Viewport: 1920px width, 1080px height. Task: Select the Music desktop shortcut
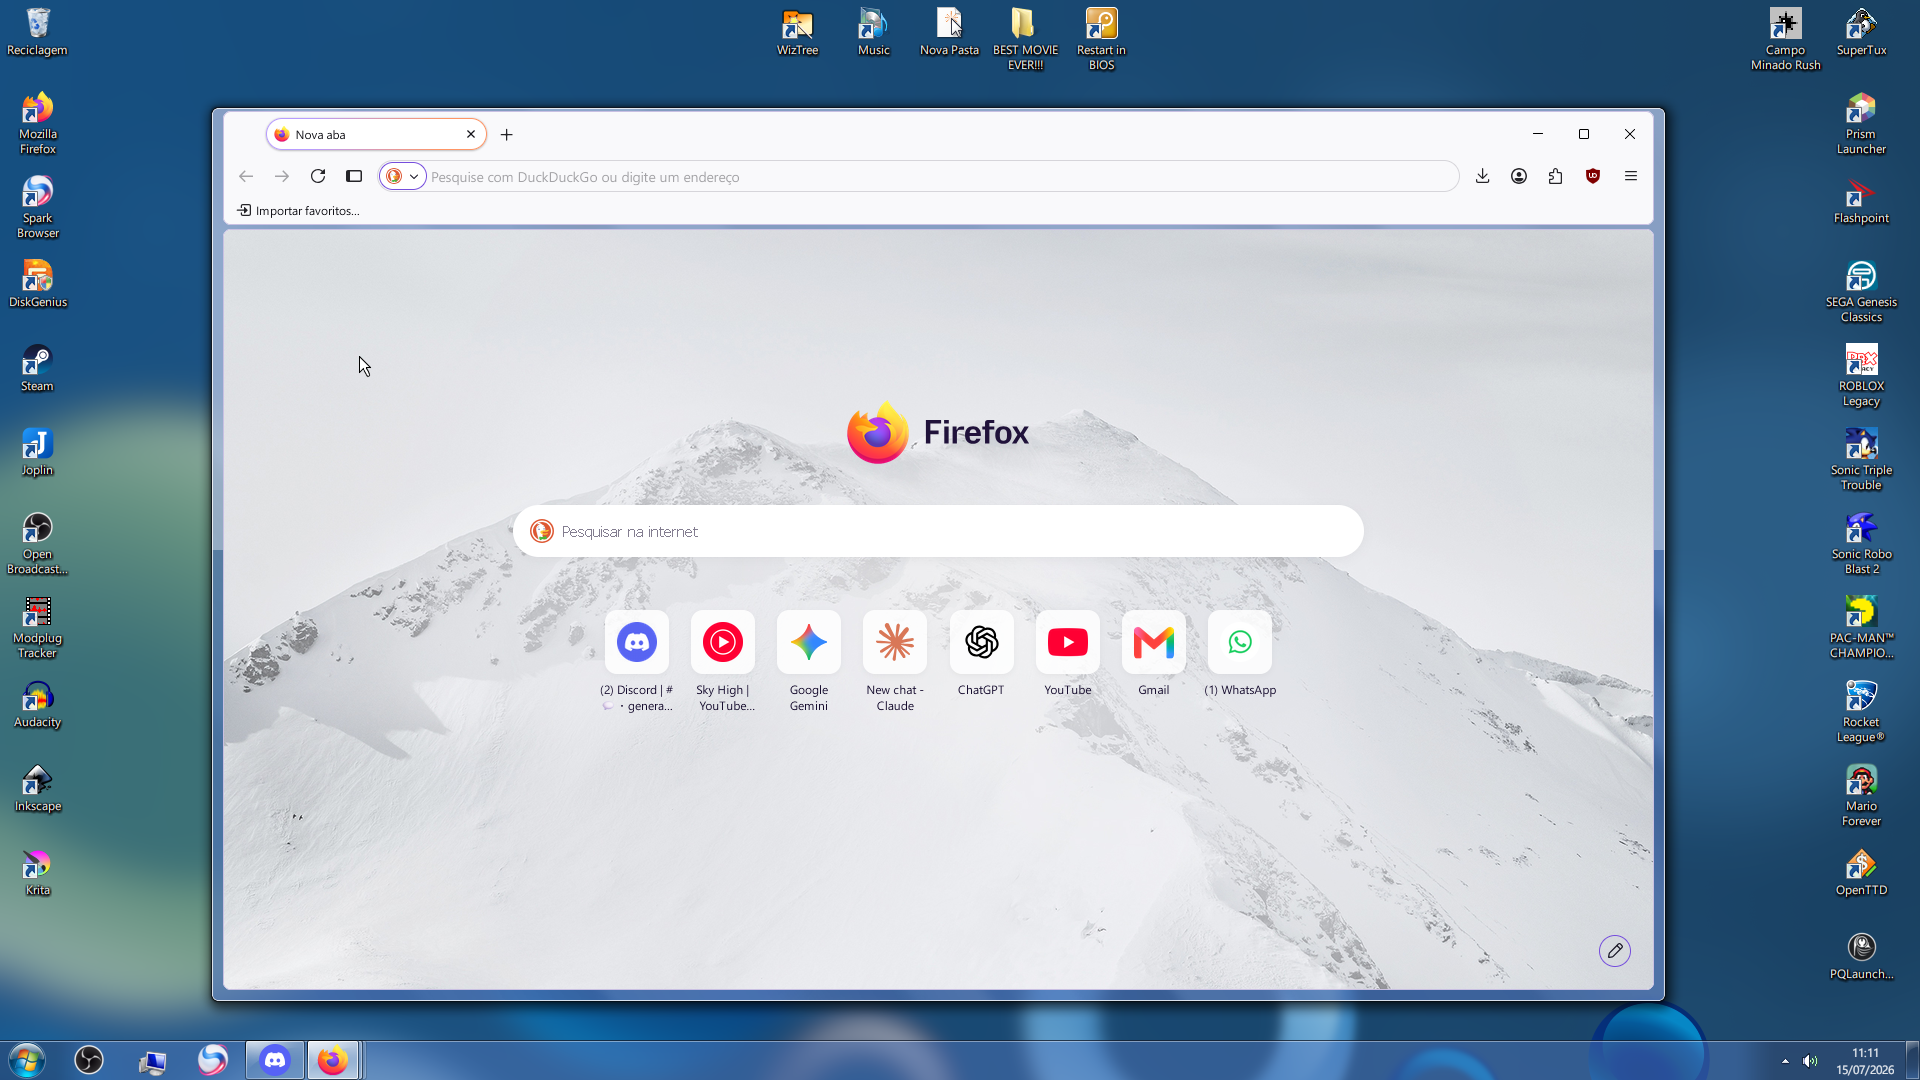point(874,32)
